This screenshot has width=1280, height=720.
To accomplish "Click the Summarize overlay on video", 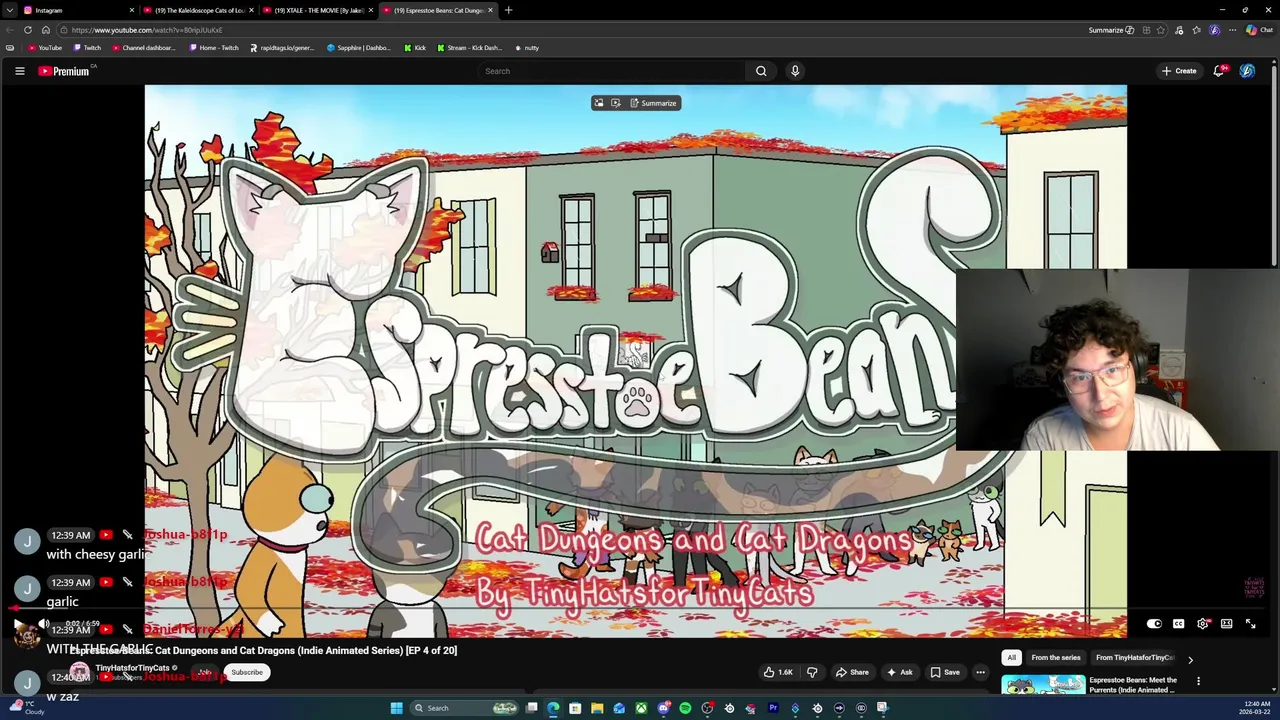I will point(653,103).
